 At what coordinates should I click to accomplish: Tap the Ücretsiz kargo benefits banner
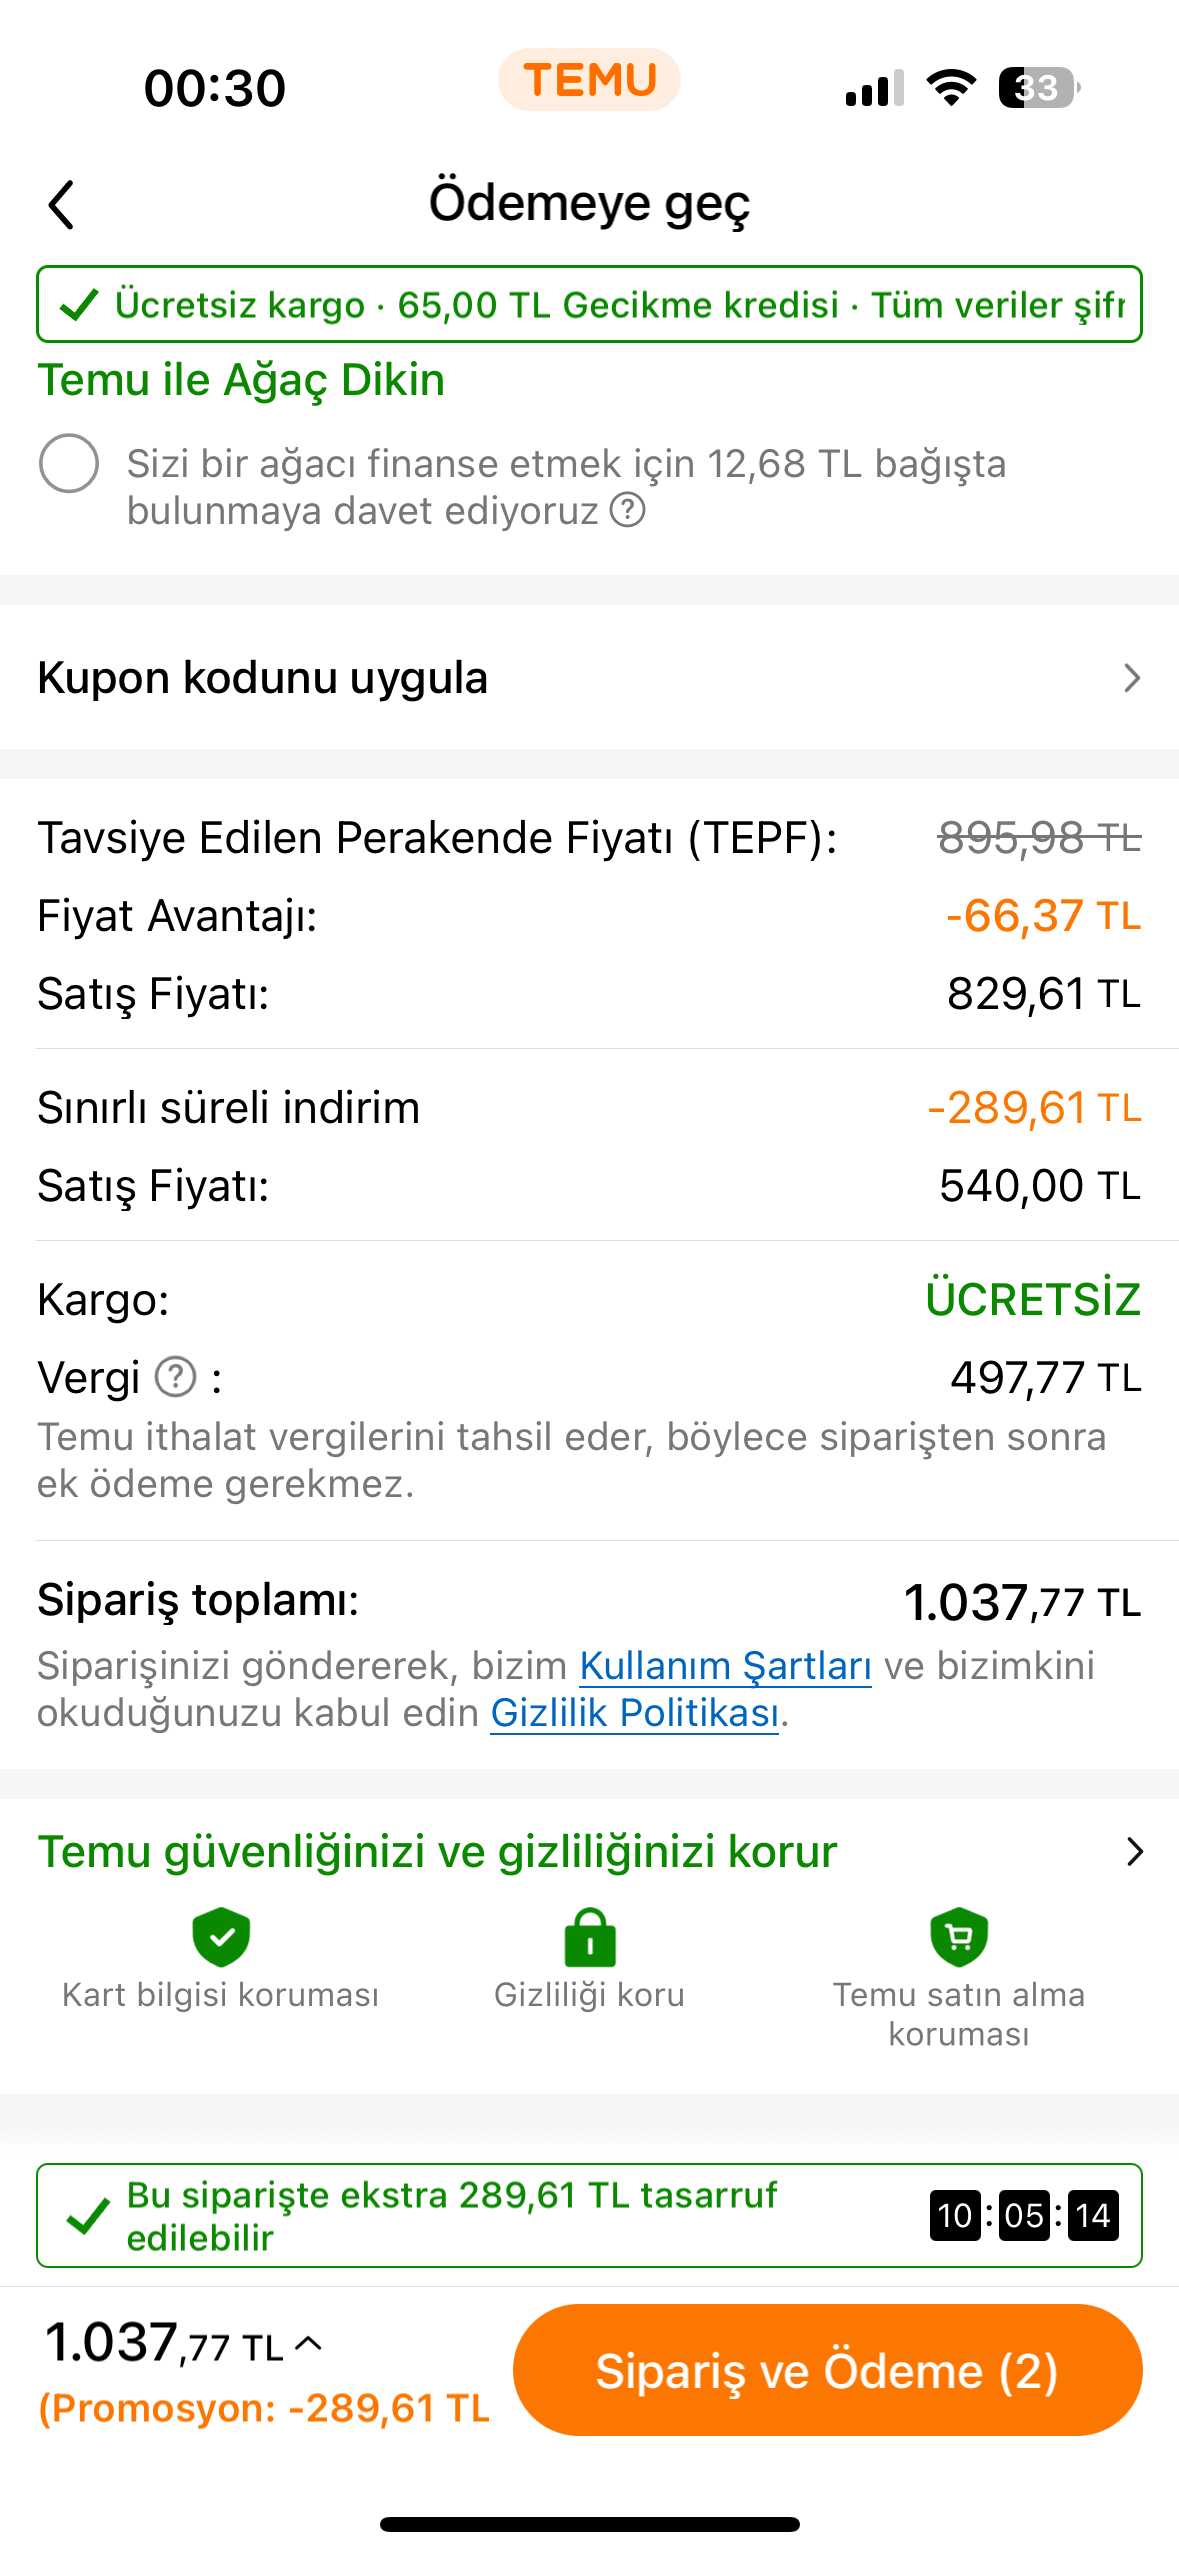590,304
